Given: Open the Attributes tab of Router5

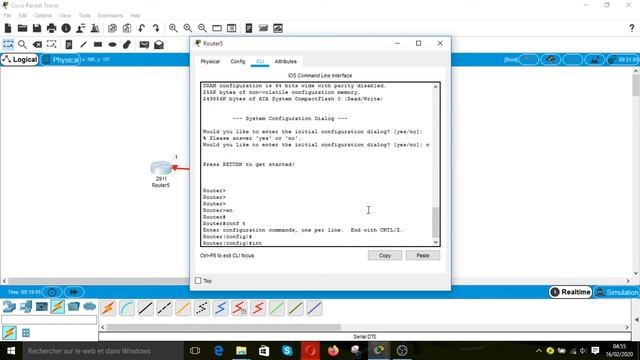Looking at the screenshot, I should [286, 62].
